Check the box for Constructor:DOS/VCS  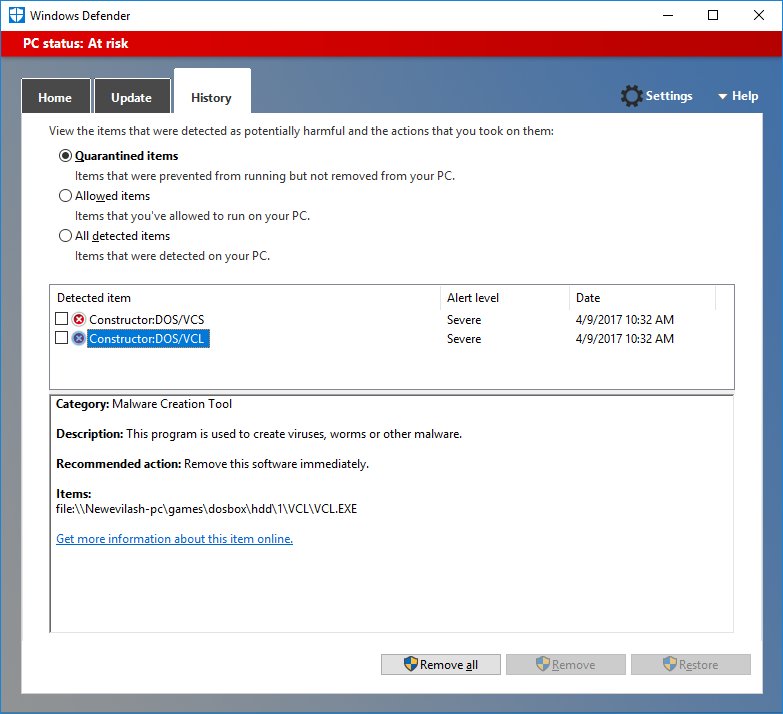point(61,319)
